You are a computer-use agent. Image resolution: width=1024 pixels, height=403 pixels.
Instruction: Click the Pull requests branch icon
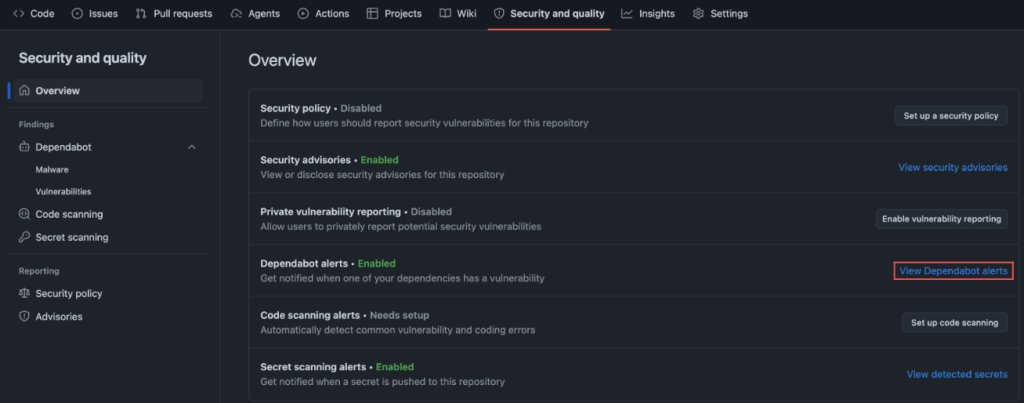(141, 13)
